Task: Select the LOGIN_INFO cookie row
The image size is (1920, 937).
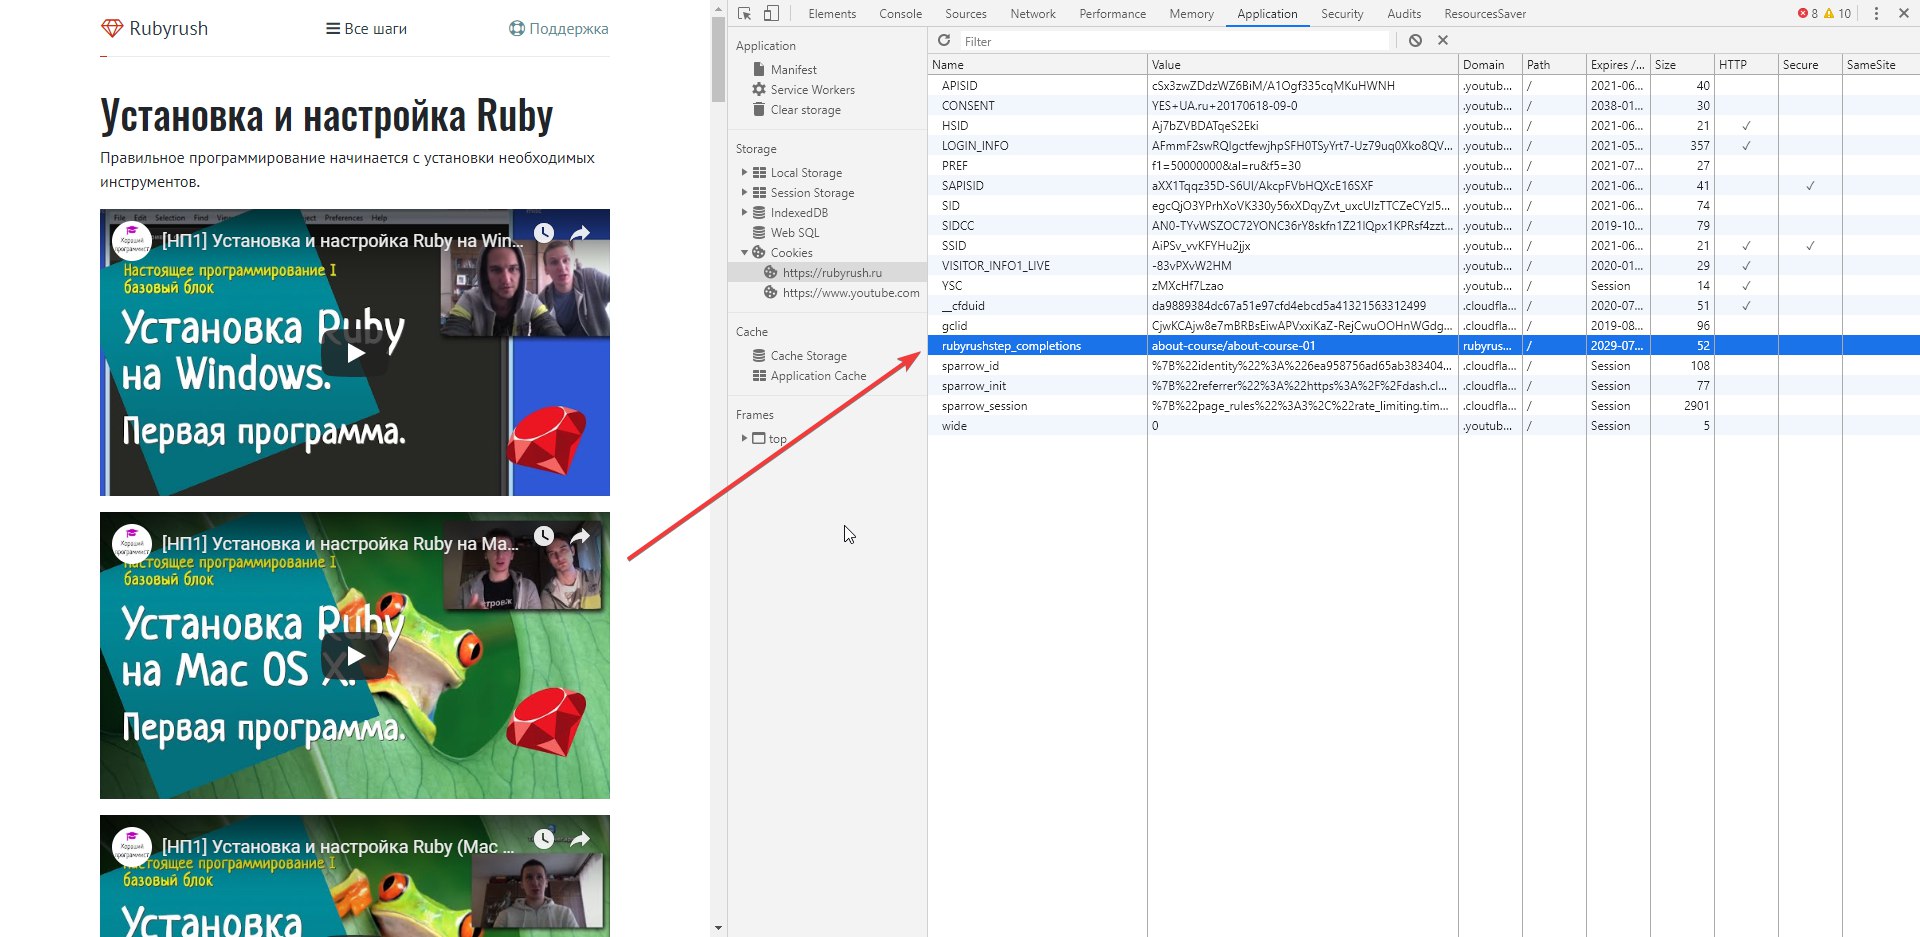Action: (x=1423, y=145)
